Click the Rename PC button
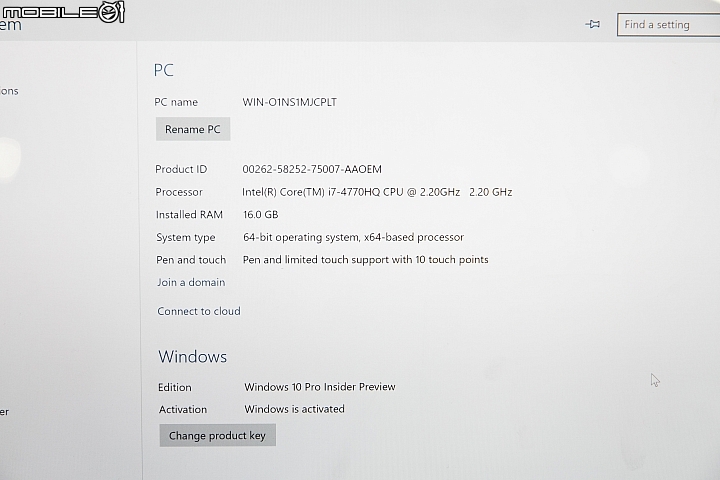The image size is (720, 480). (193, 129)
